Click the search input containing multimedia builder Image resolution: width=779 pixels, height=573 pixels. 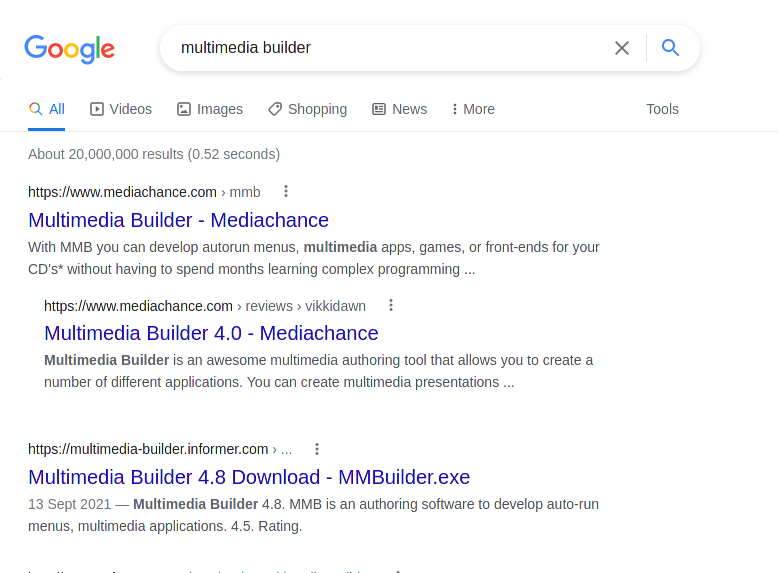(x=388, y=48)
